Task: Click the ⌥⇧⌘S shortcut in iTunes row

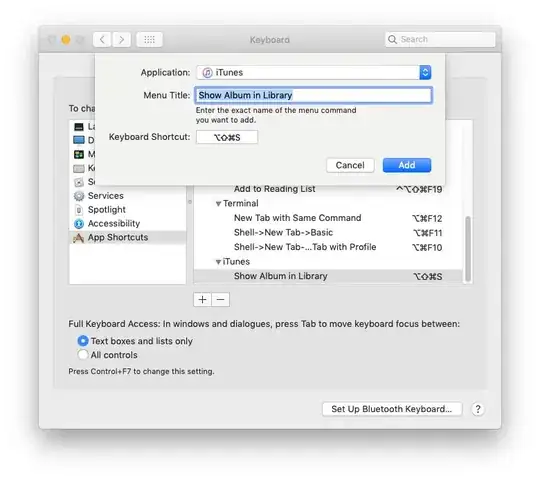Action: tap(428, 276)
